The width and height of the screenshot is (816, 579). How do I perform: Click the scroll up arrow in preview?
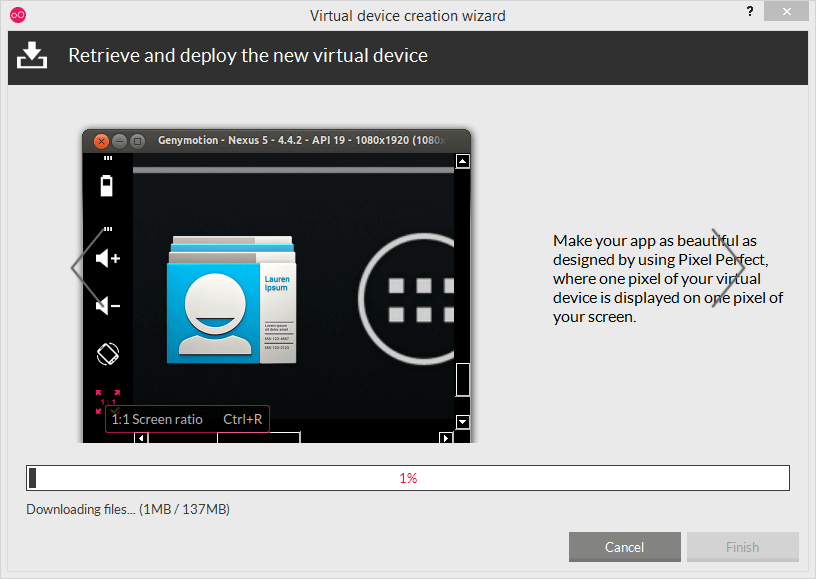pos(462,161)
